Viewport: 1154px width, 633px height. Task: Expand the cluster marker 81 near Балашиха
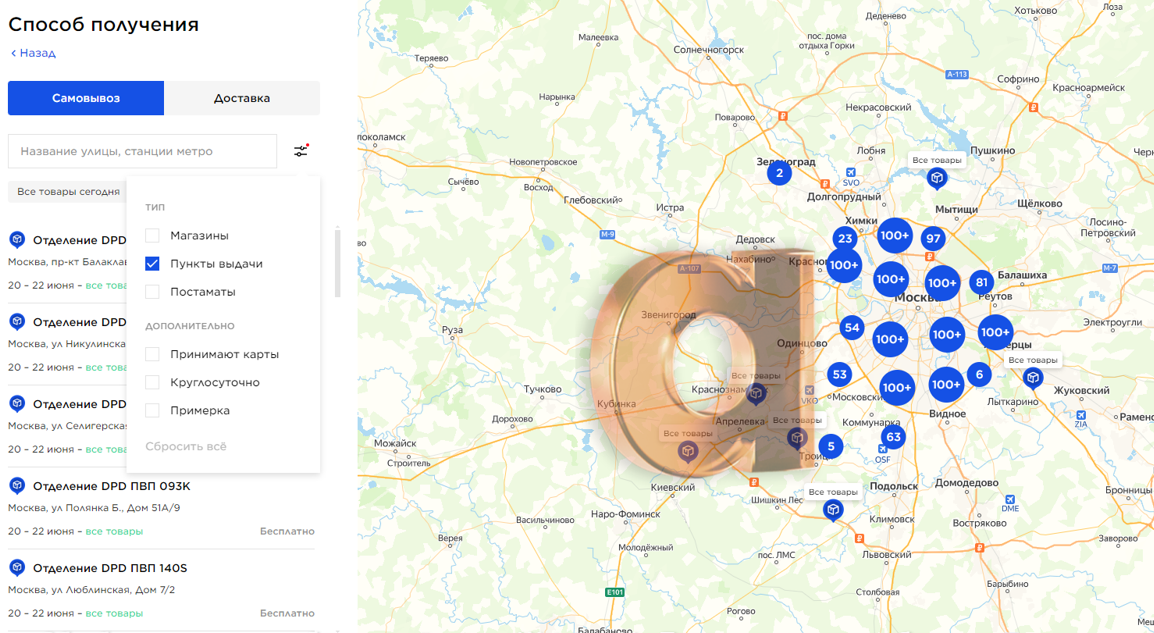[981, 282]
